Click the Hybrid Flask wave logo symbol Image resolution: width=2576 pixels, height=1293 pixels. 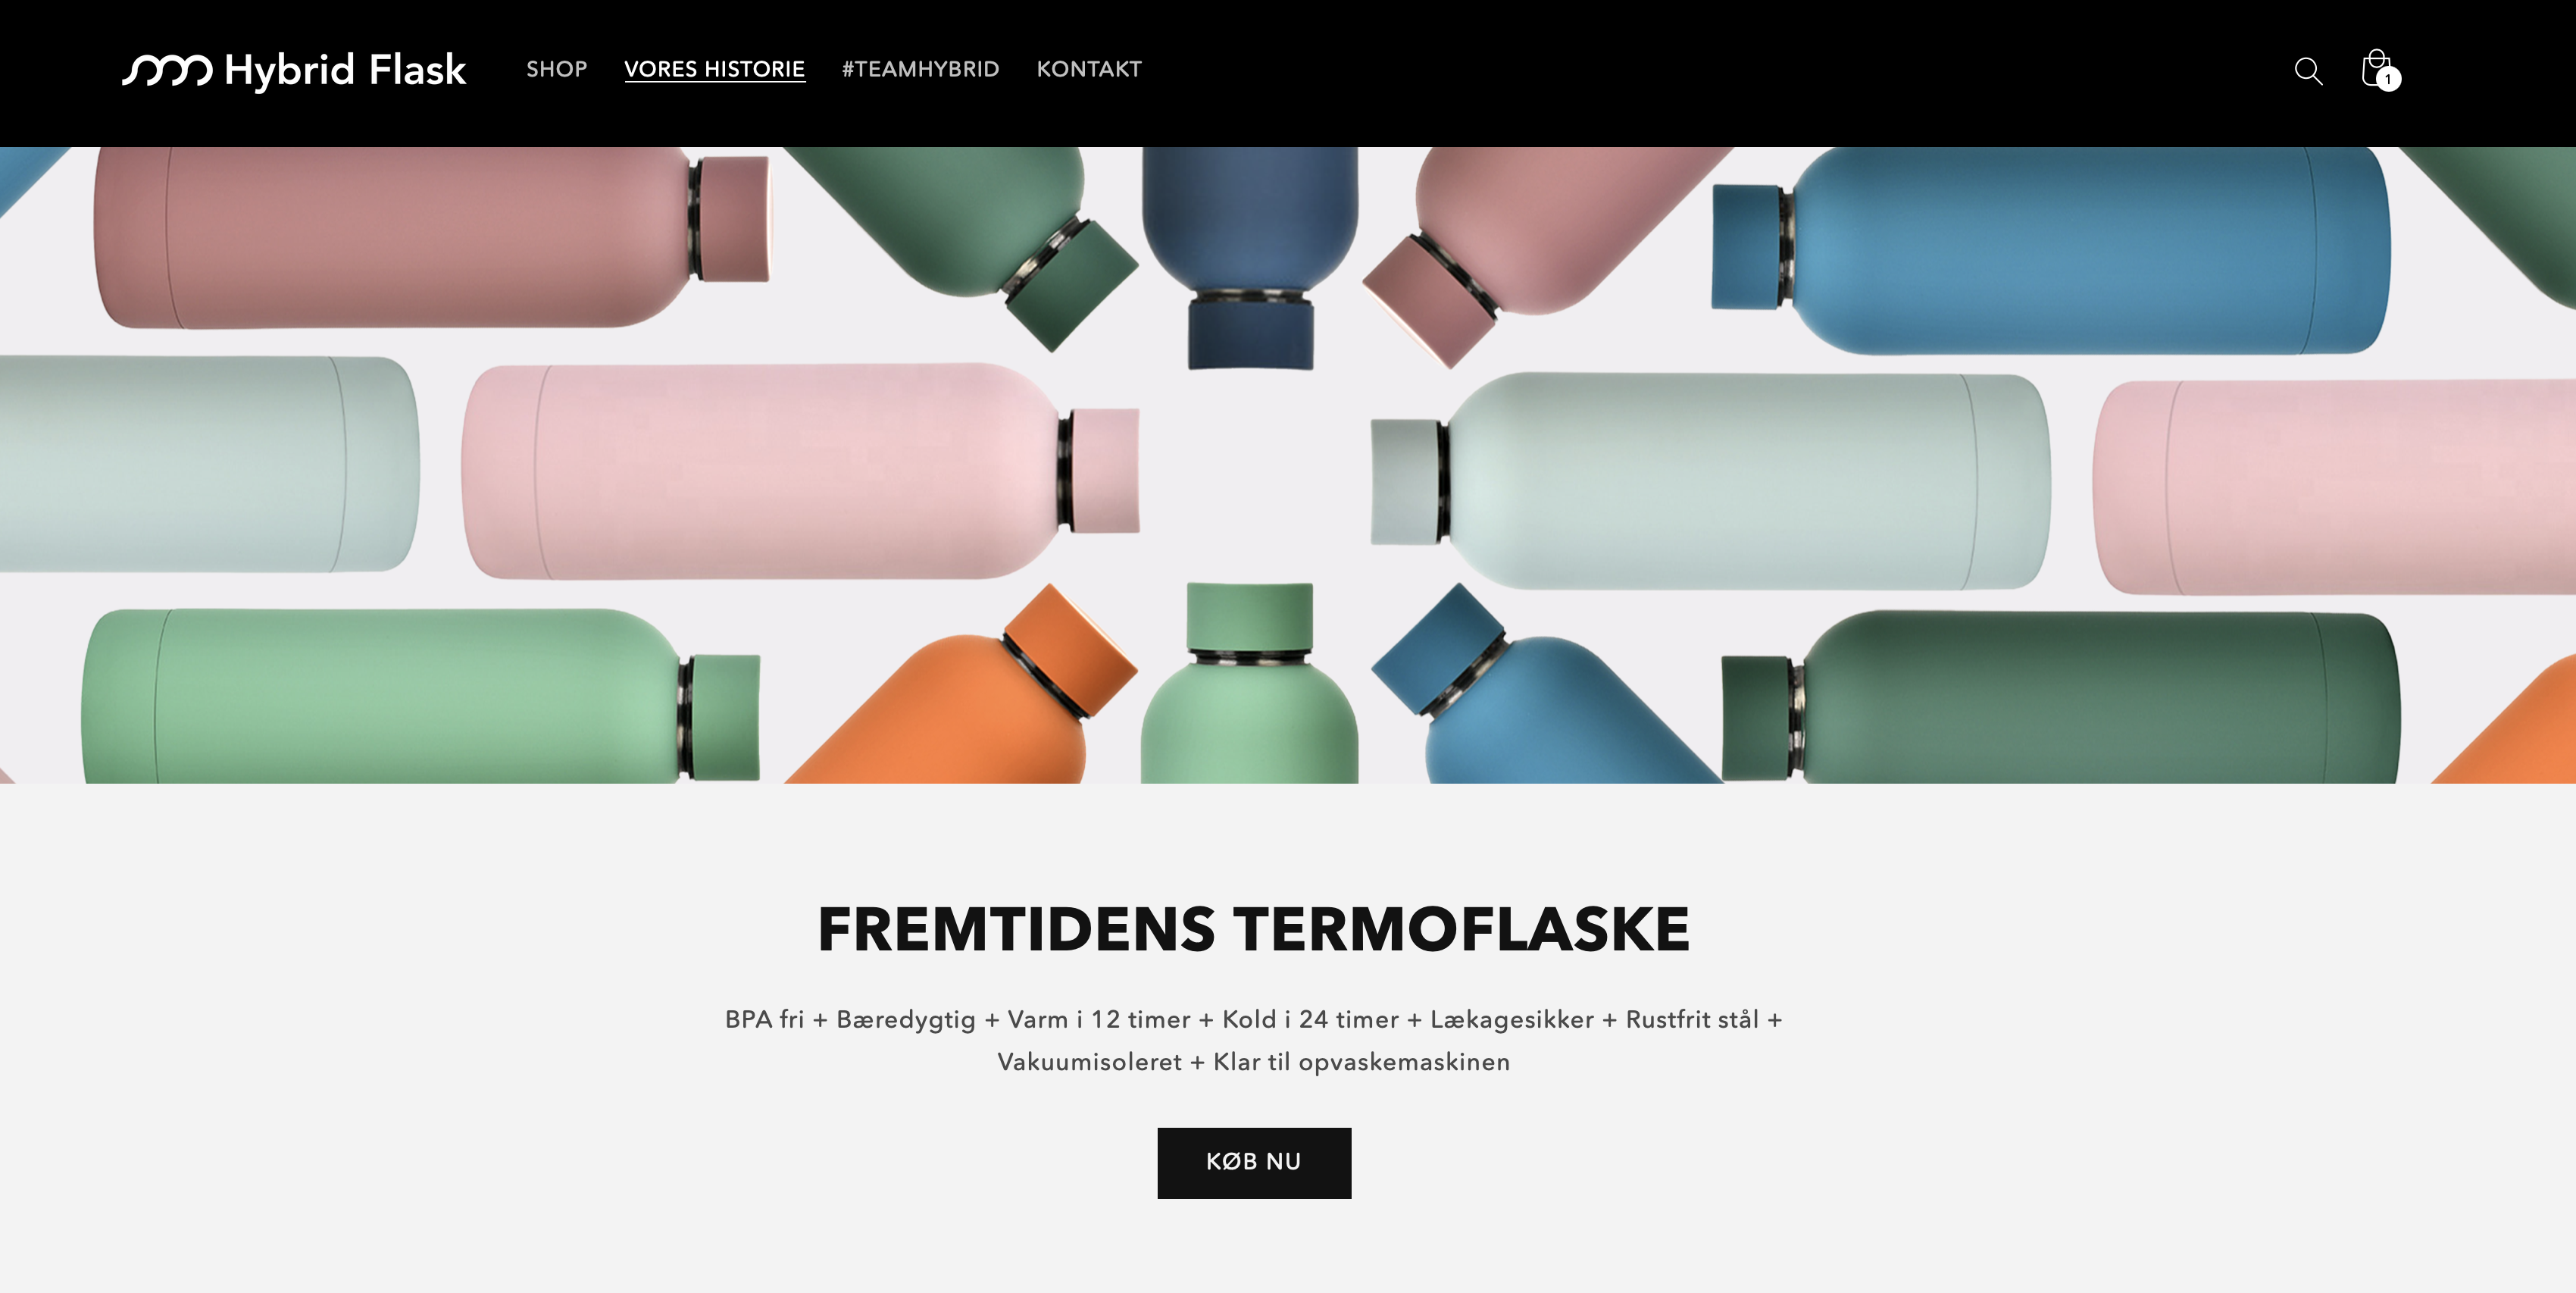(167, 70)
